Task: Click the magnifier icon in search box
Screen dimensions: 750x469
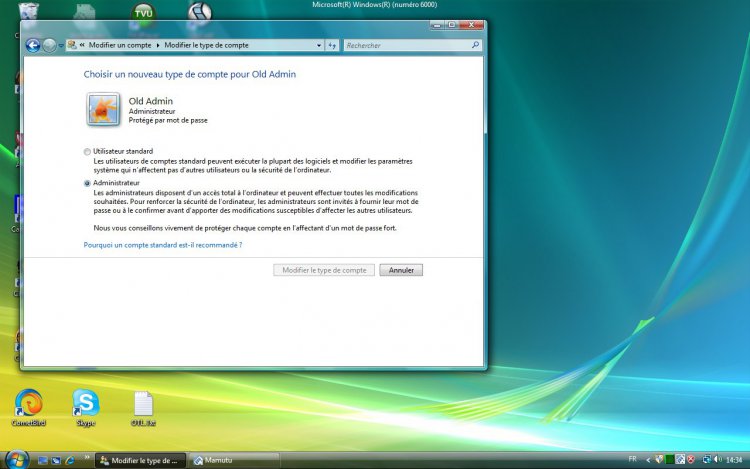Action: click(475, 45)
